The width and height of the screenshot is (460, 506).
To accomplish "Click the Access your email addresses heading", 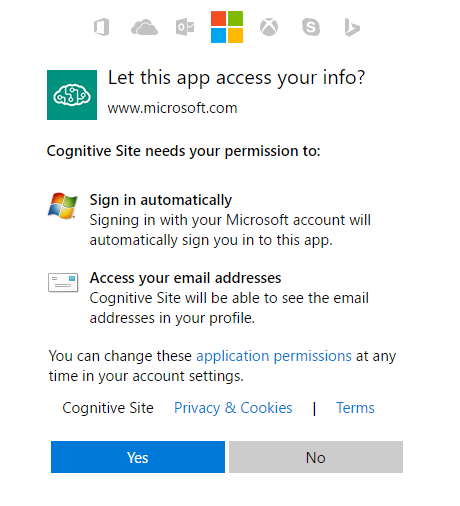I will click(186, 278).
